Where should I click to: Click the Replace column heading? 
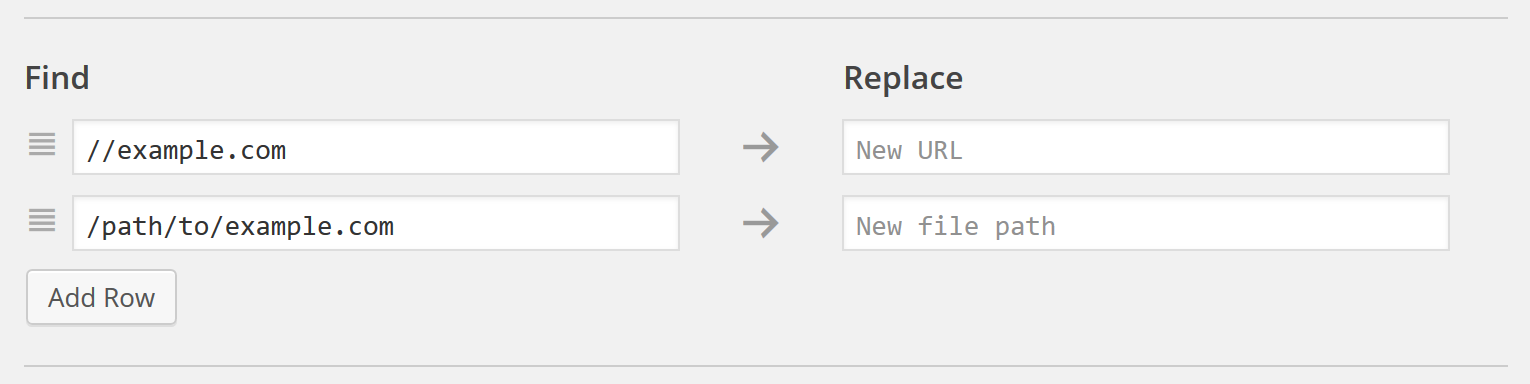[x=903, y=78]
